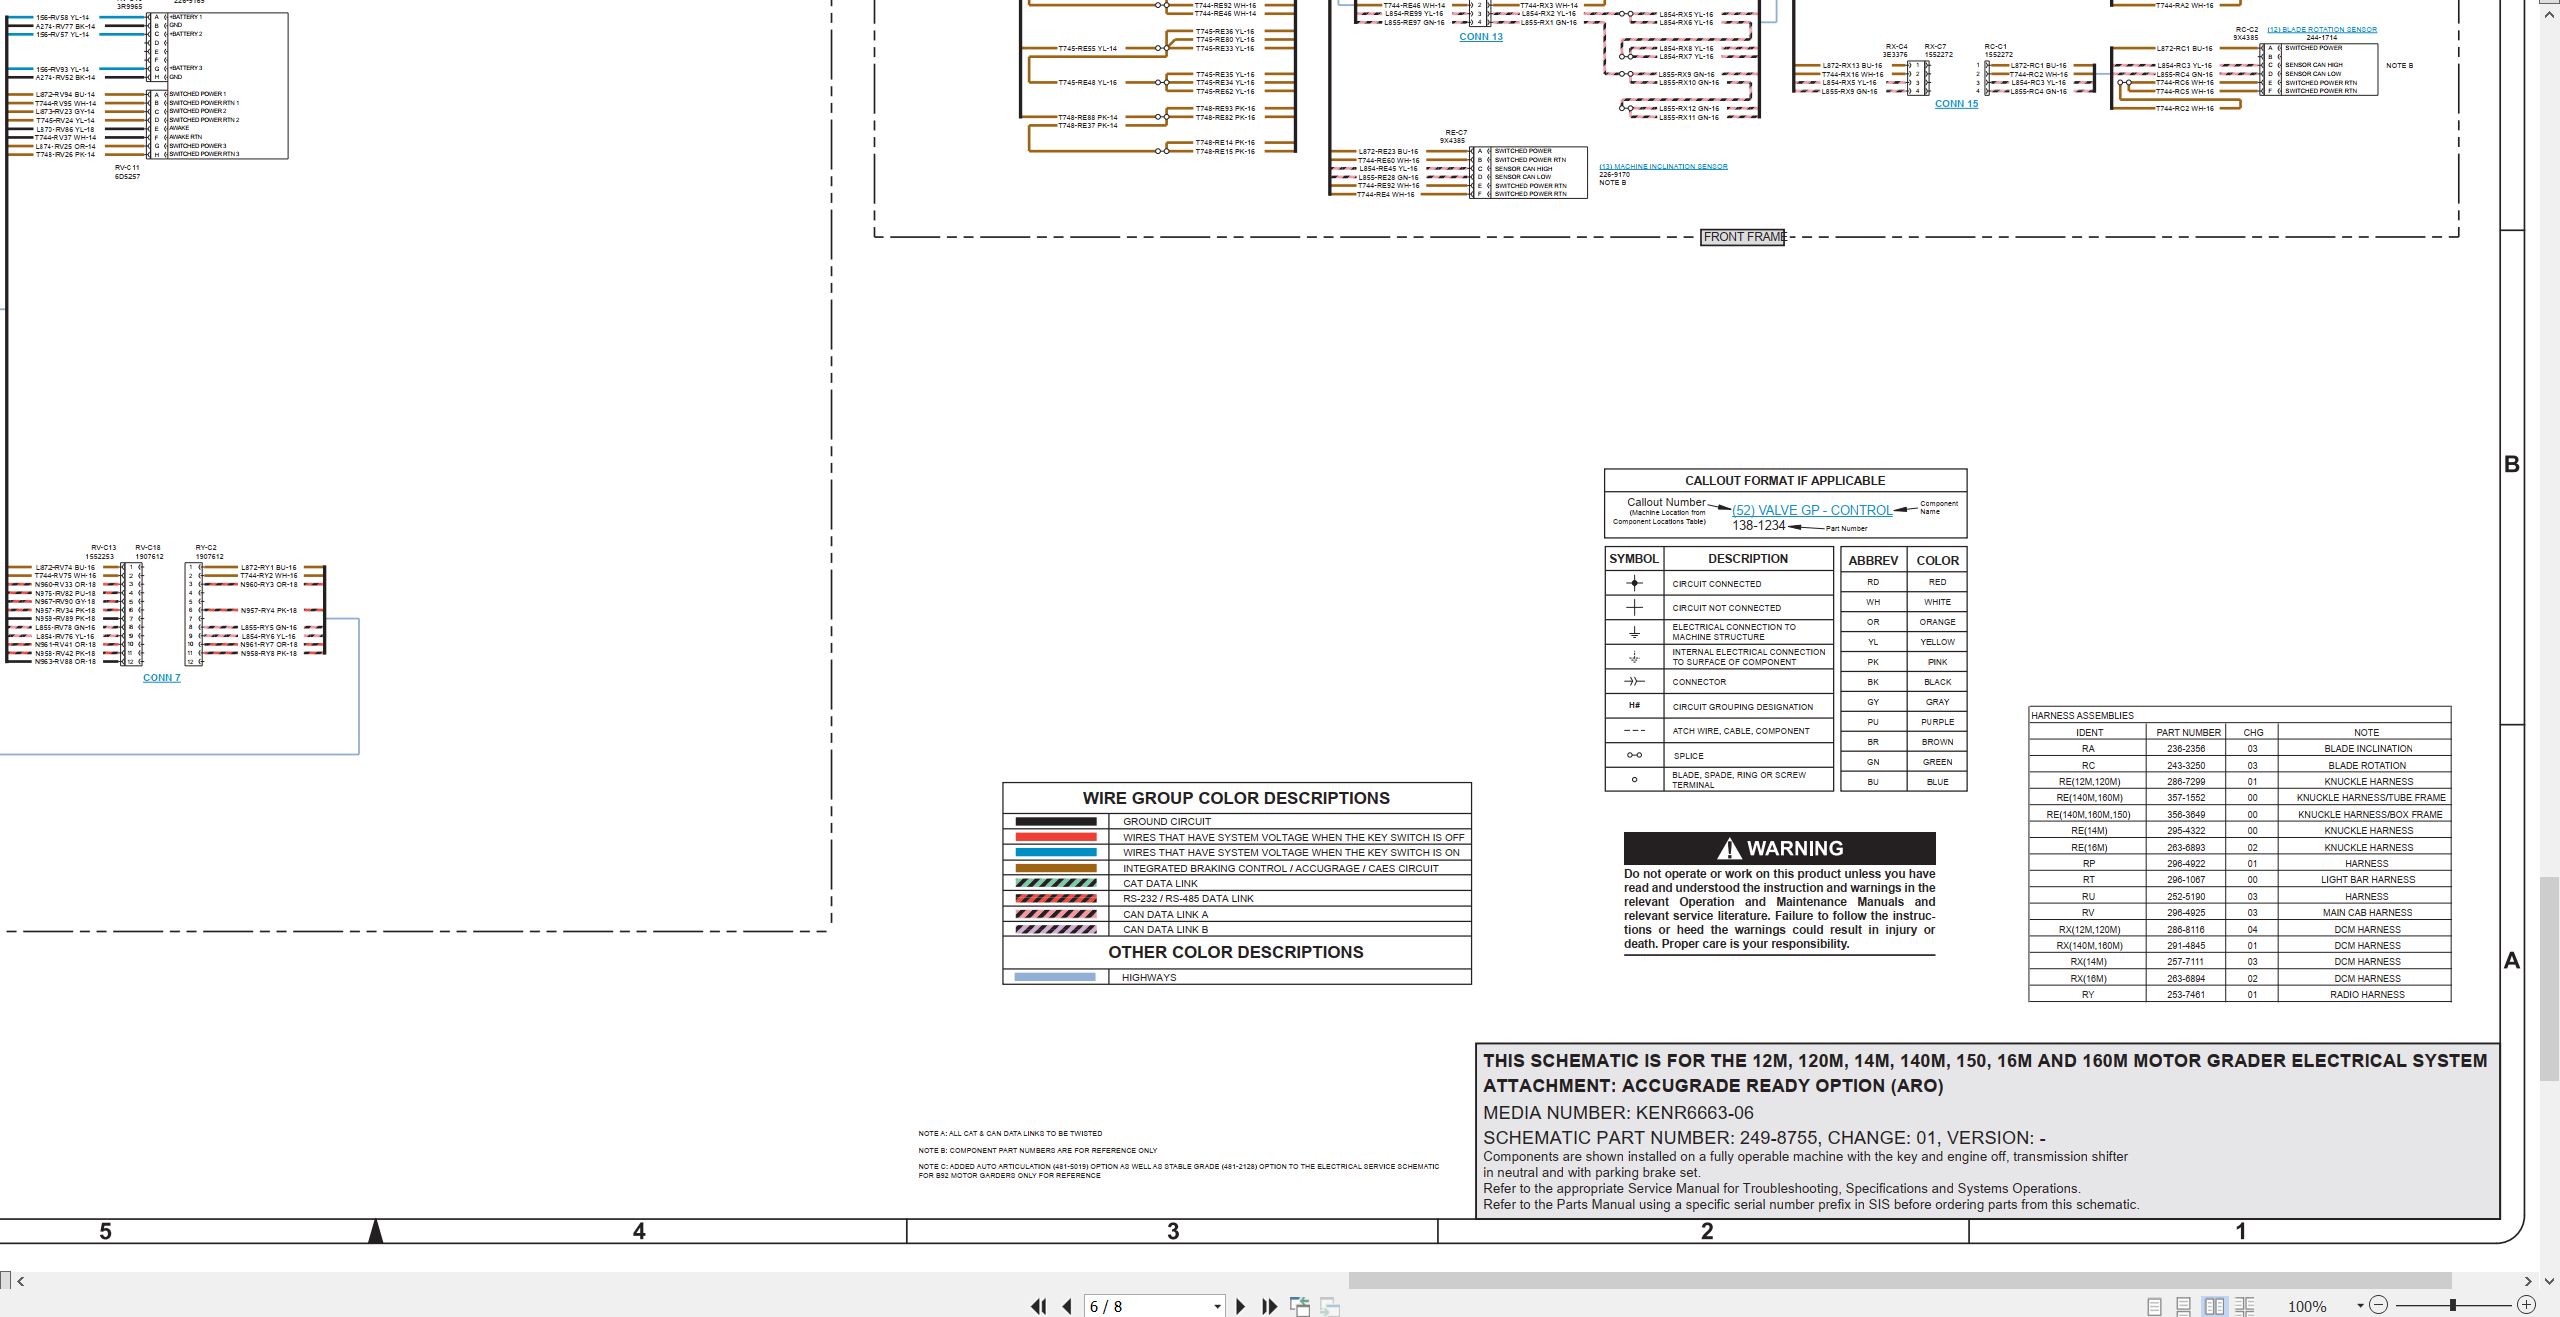The width and height of the screenshot is (2560, 1317).
Task: Click the previous view icon
Action: pos(1300,1306)
